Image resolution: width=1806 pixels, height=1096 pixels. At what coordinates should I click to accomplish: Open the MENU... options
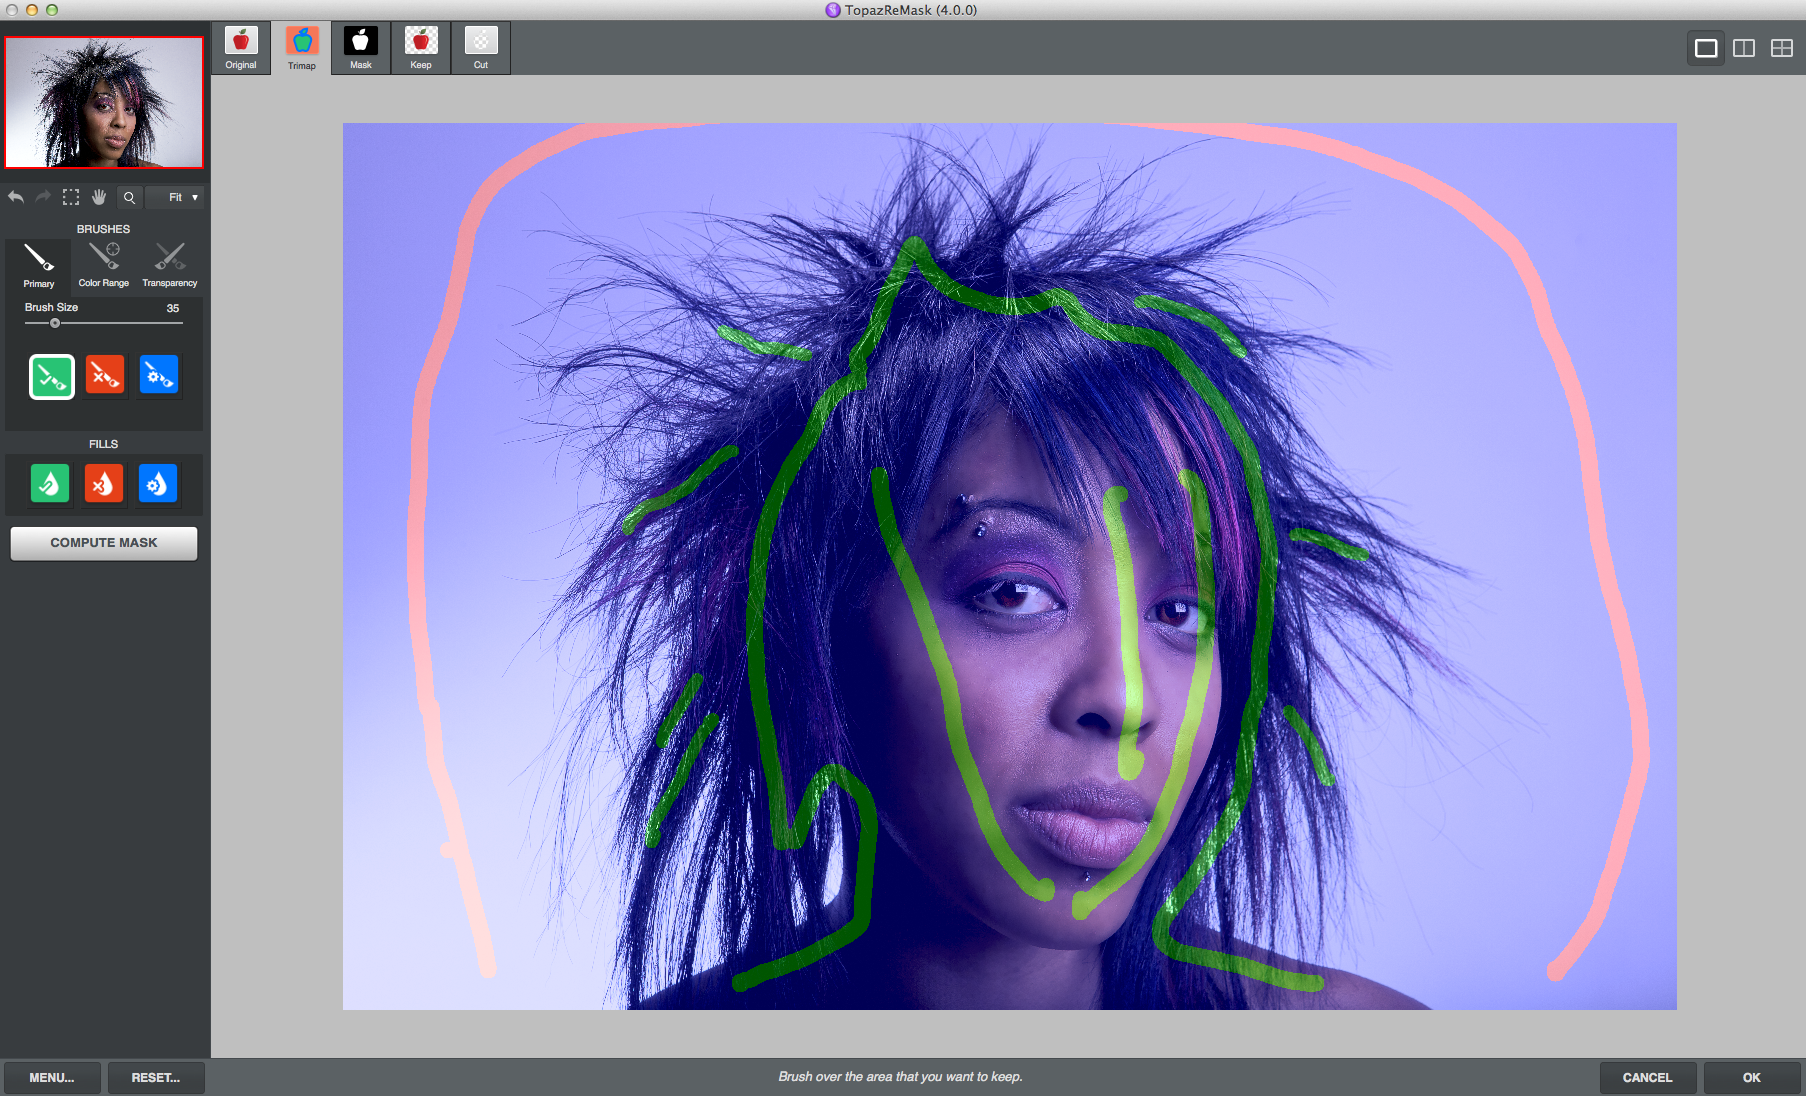coord(52,1077)
